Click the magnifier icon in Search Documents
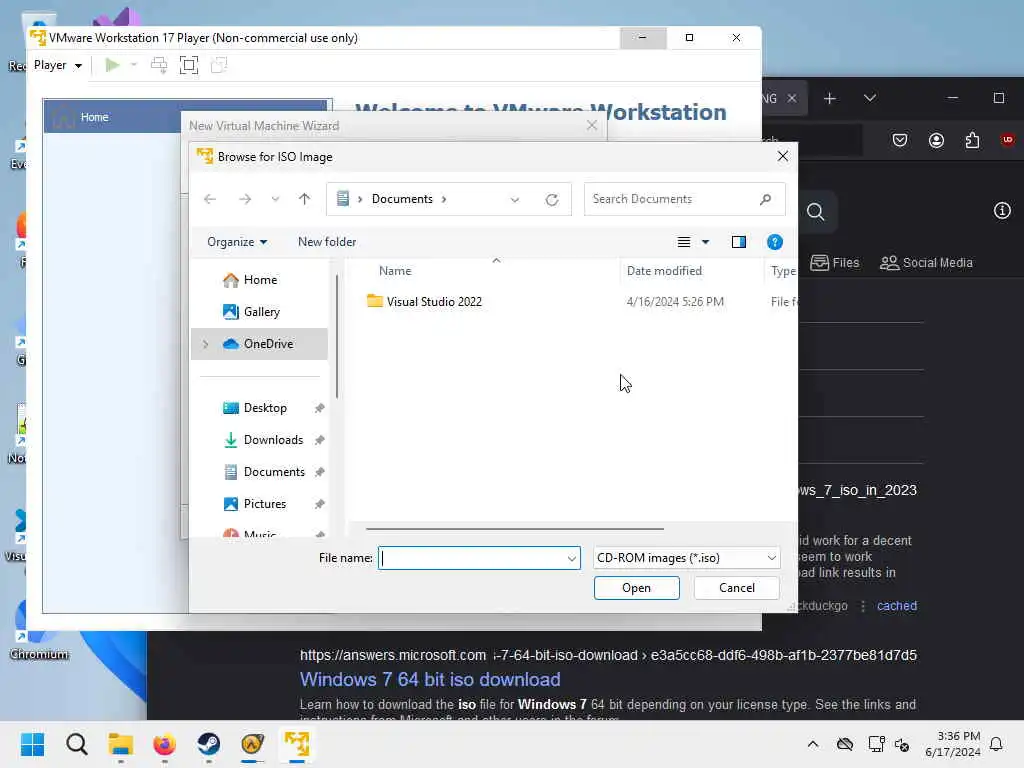 point(765,199)
